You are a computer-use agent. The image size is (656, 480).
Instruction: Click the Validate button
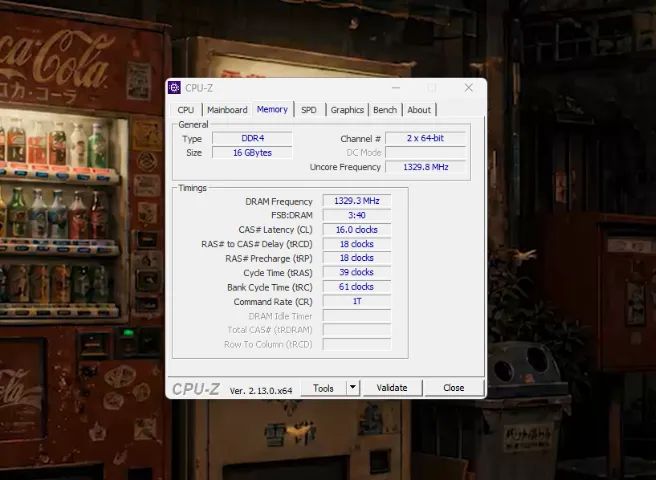click(392, 388)
